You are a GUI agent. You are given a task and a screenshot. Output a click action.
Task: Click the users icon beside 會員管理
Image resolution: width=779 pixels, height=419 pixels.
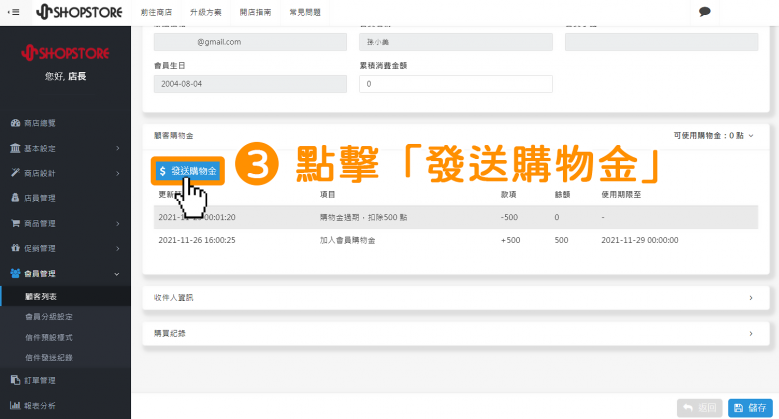(x=15, y=273)
